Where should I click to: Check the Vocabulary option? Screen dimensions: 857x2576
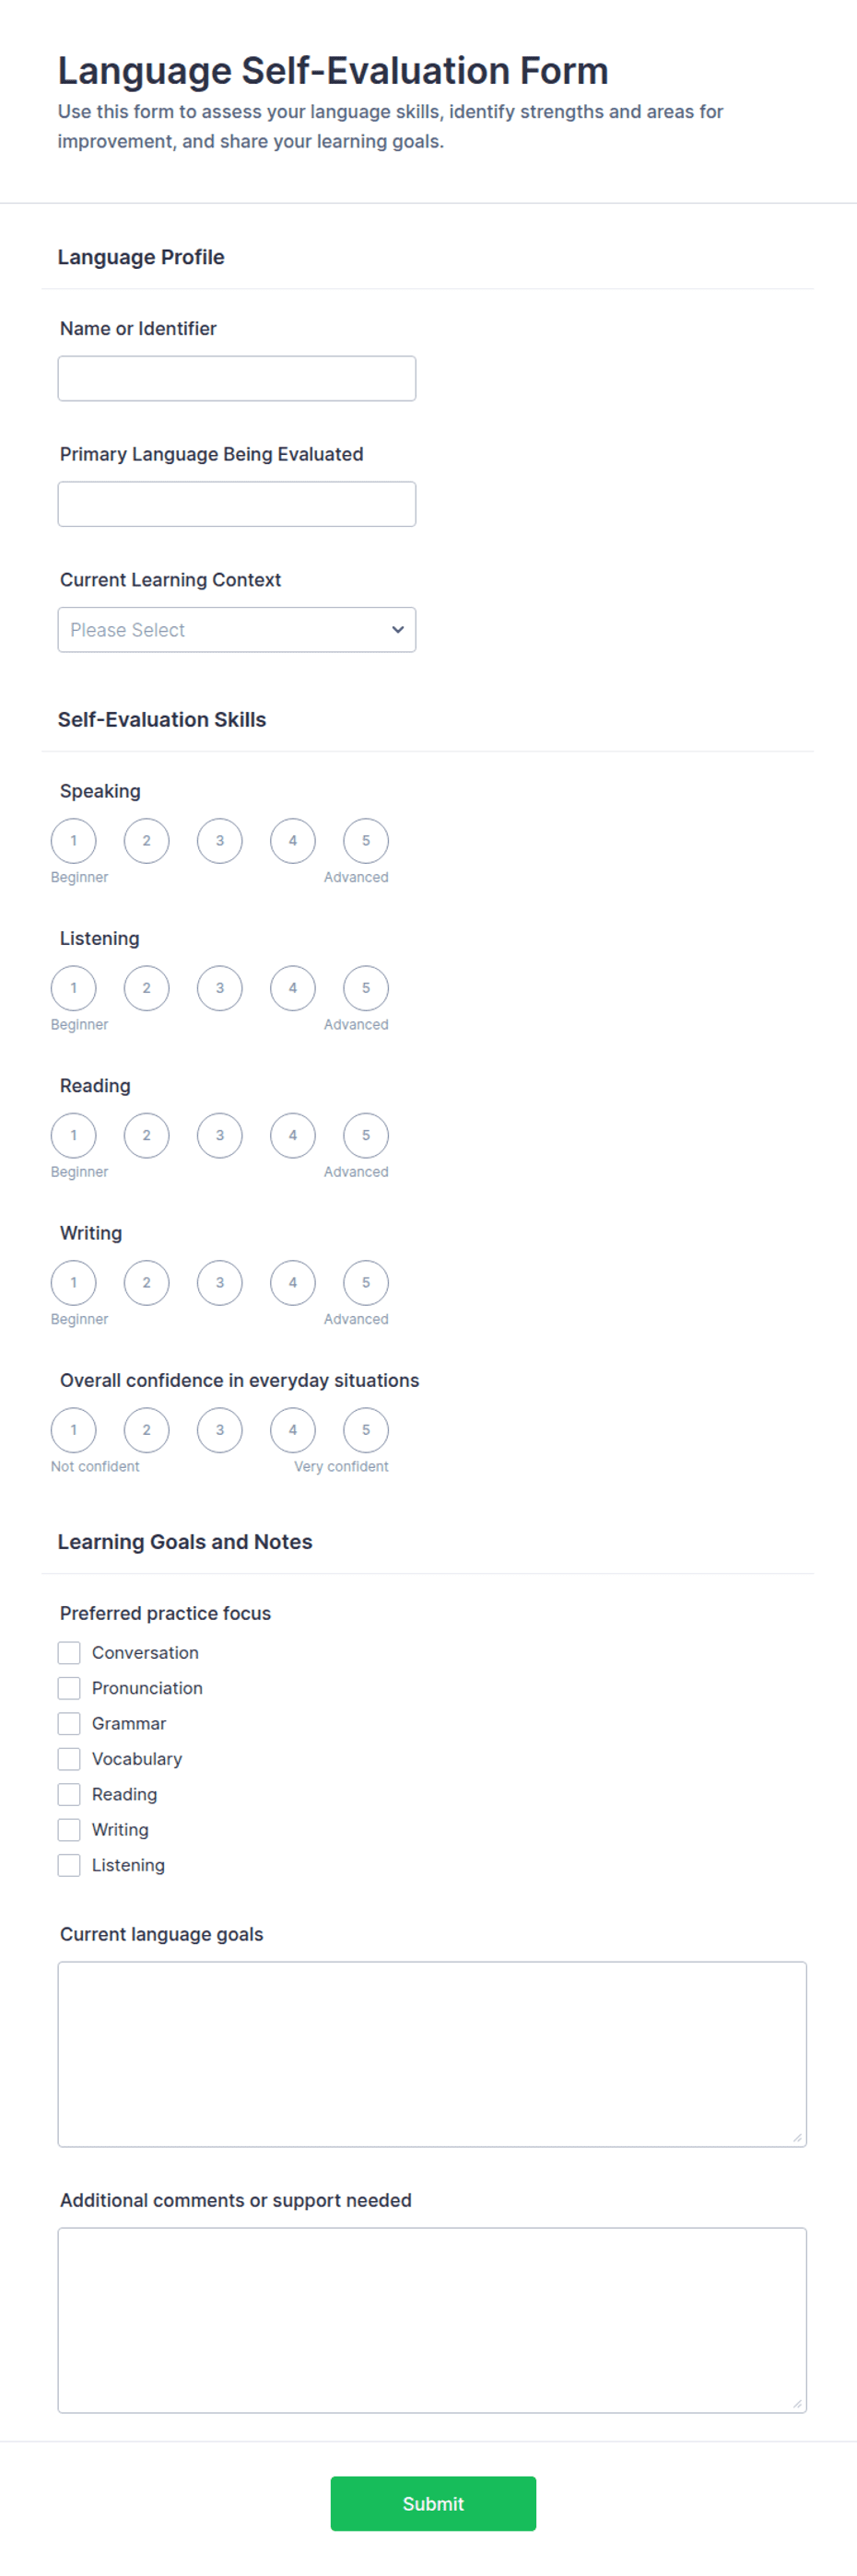(69, 1758)
